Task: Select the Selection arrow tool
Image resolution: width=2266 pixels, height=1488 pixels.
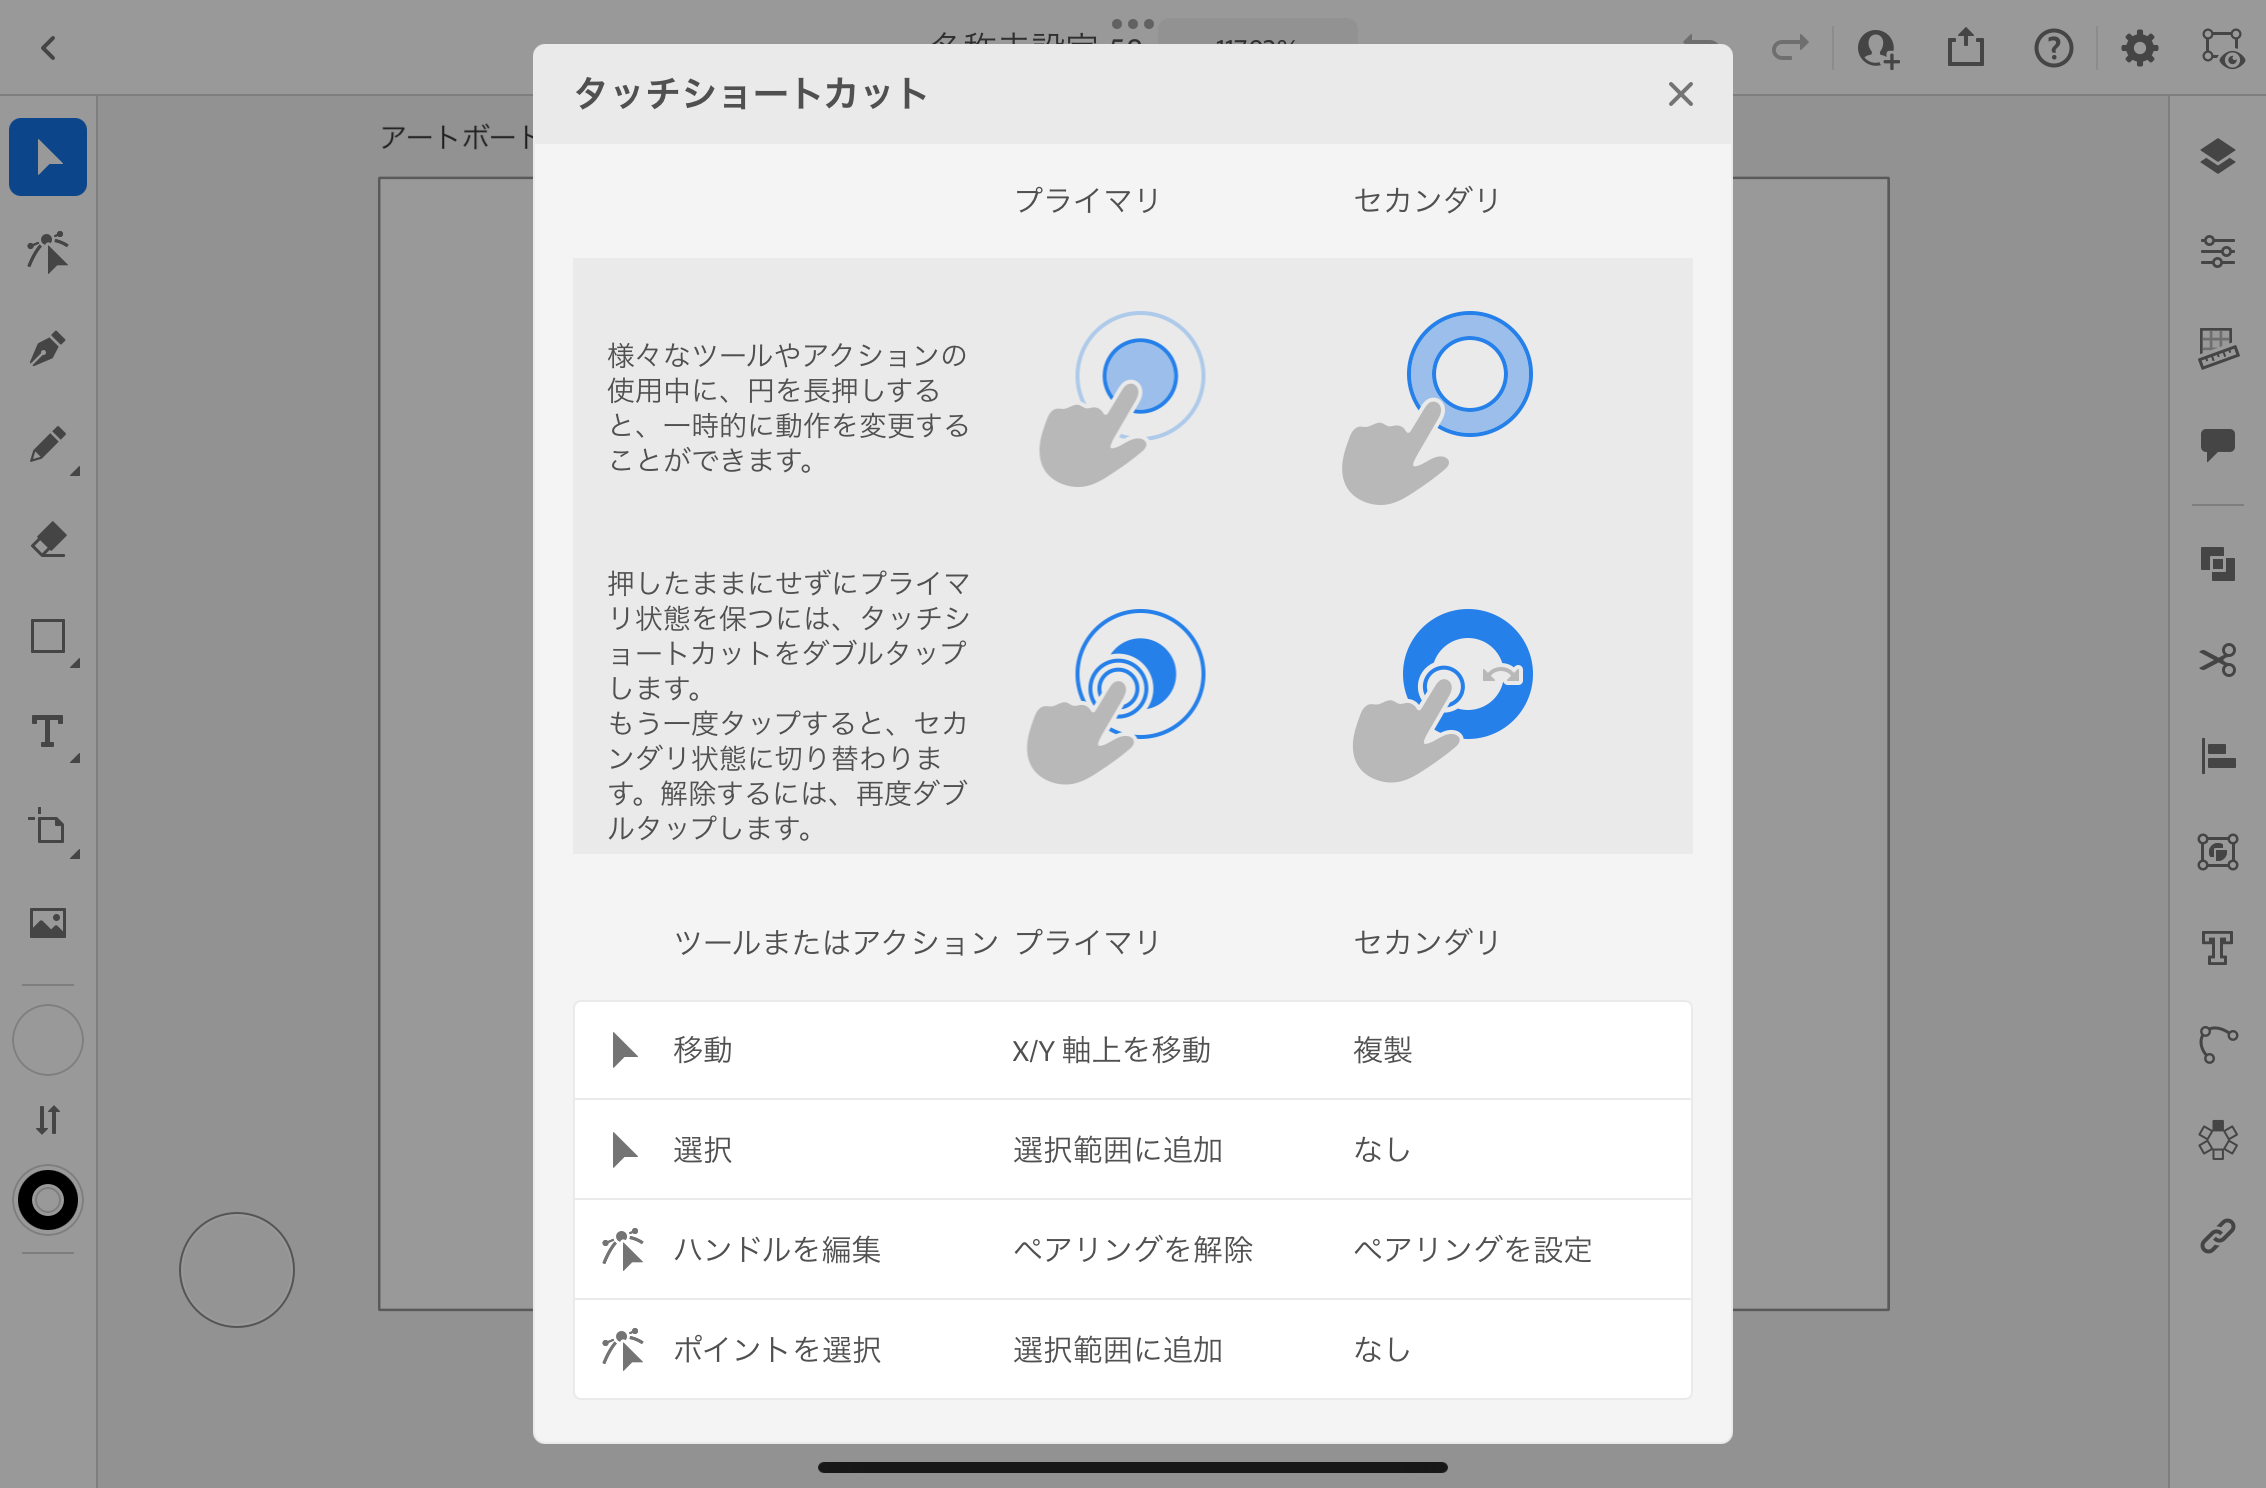Action: [x=47, y=157]
